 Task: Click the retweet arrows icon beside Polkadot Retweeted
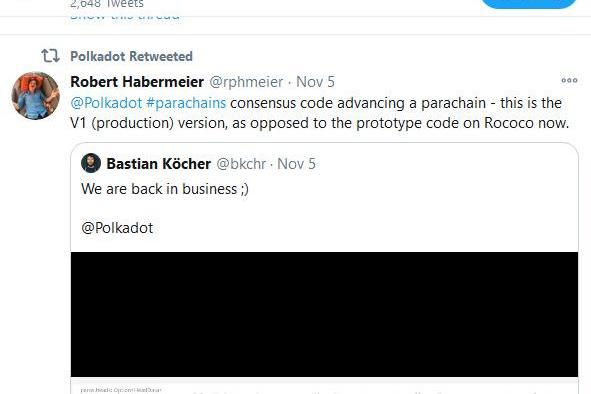pos(50,56)
